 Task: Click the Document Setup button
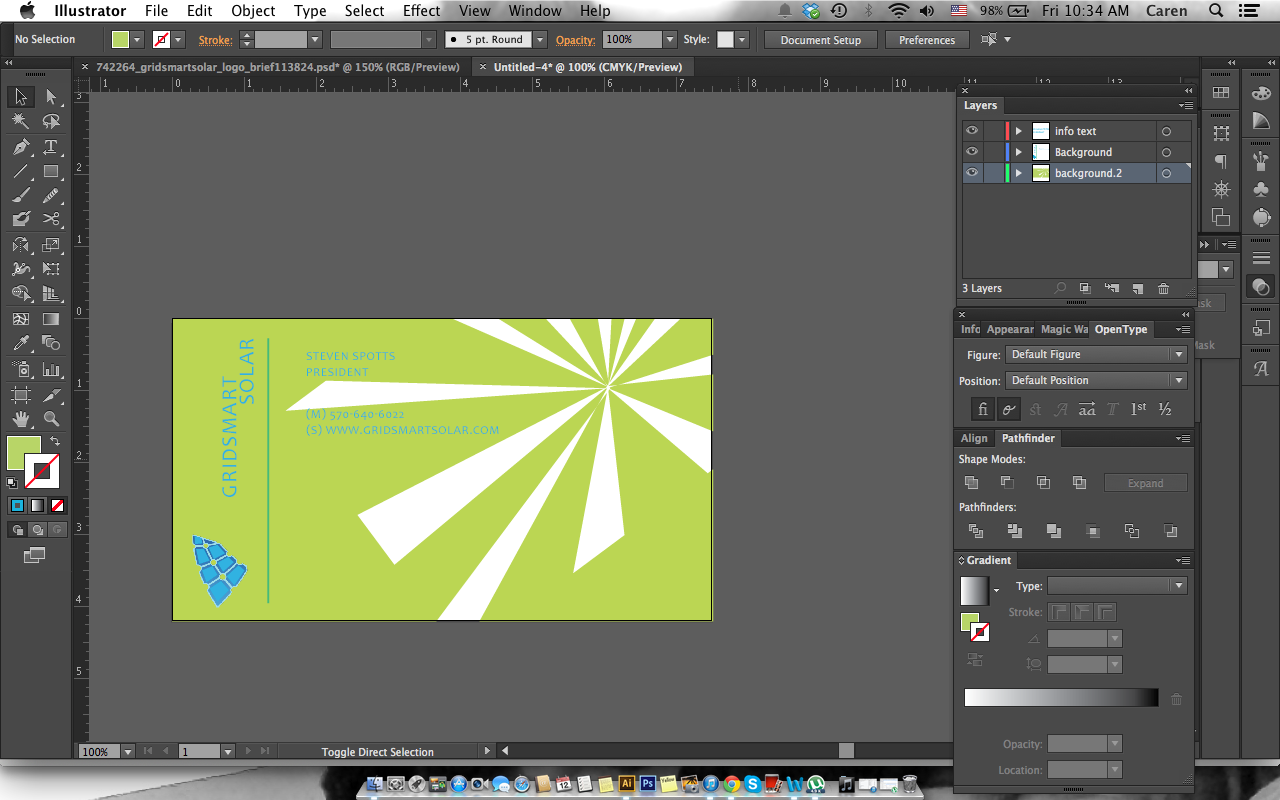(820, 40)
